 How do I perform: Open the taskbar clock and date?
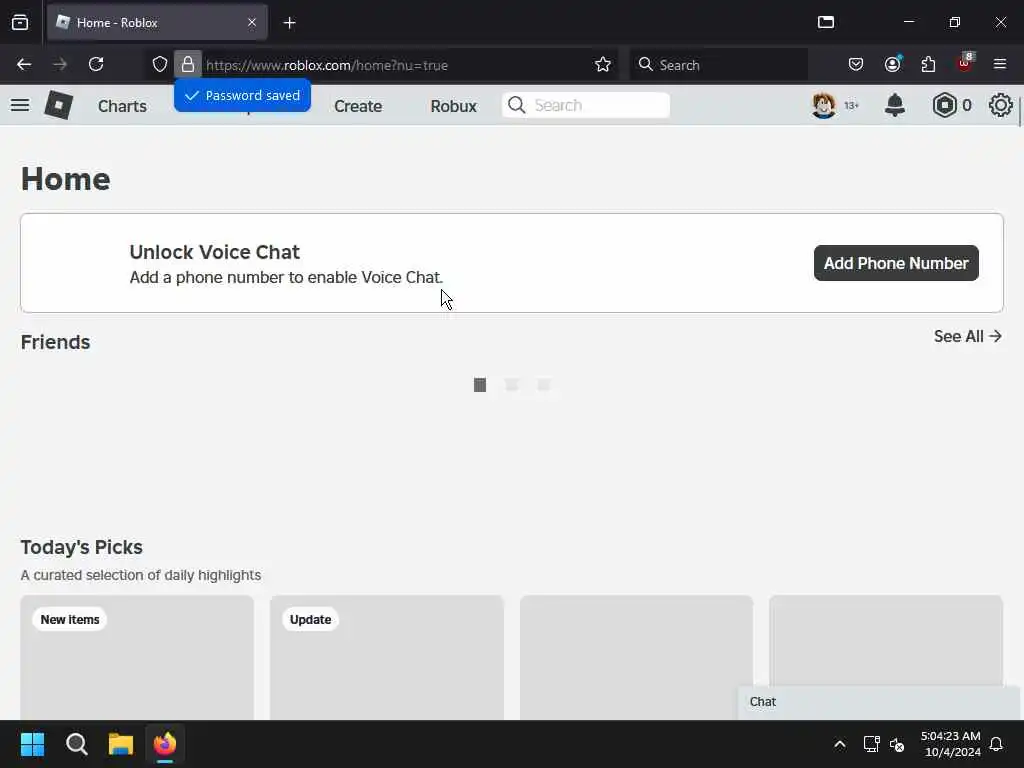950,744
